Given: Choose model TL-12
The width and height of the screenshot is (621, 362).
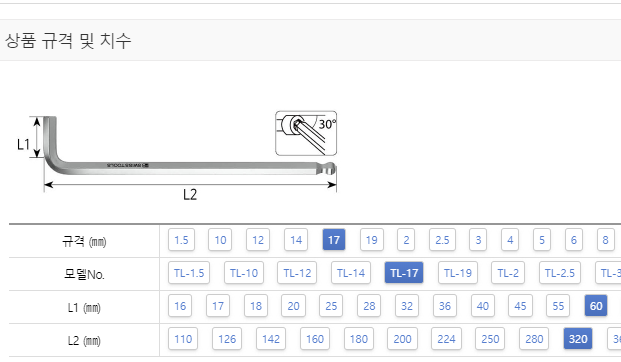Looking at the screenshot, I should [297, 272].
